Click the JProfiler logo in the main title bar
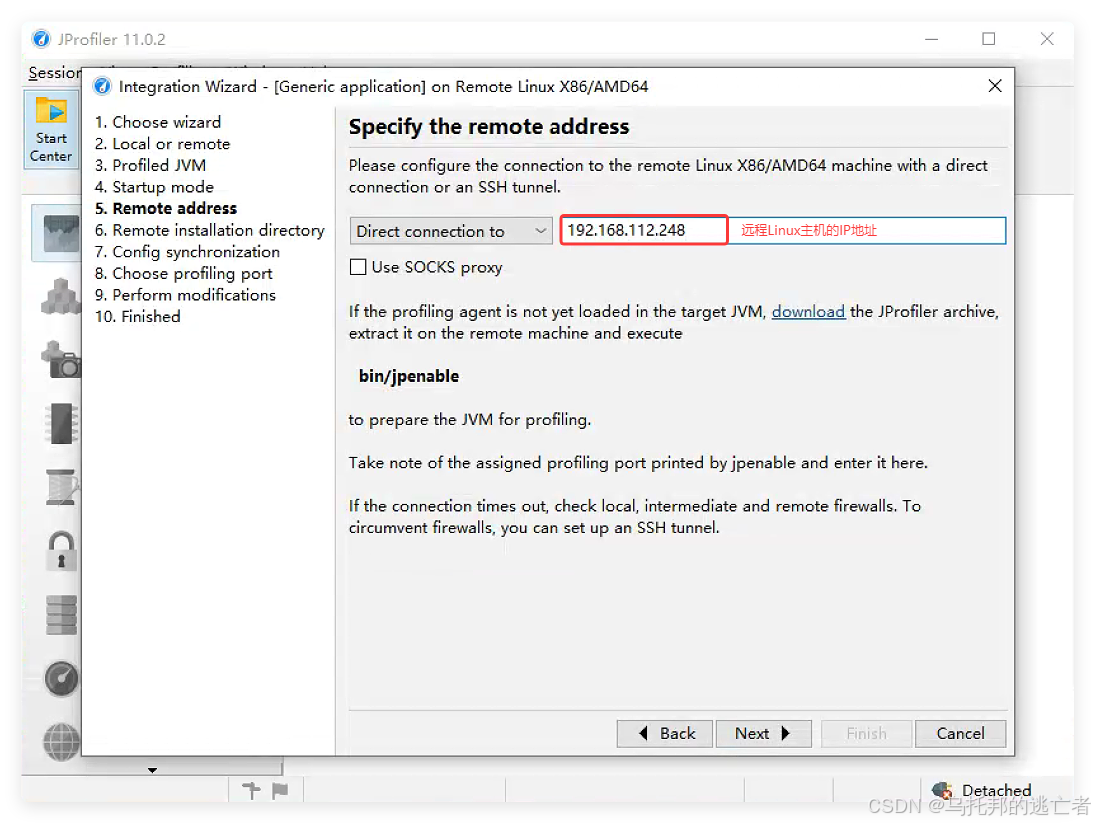Image resolution: width=1095 pixels, height=823 pixels. (41, 39)
